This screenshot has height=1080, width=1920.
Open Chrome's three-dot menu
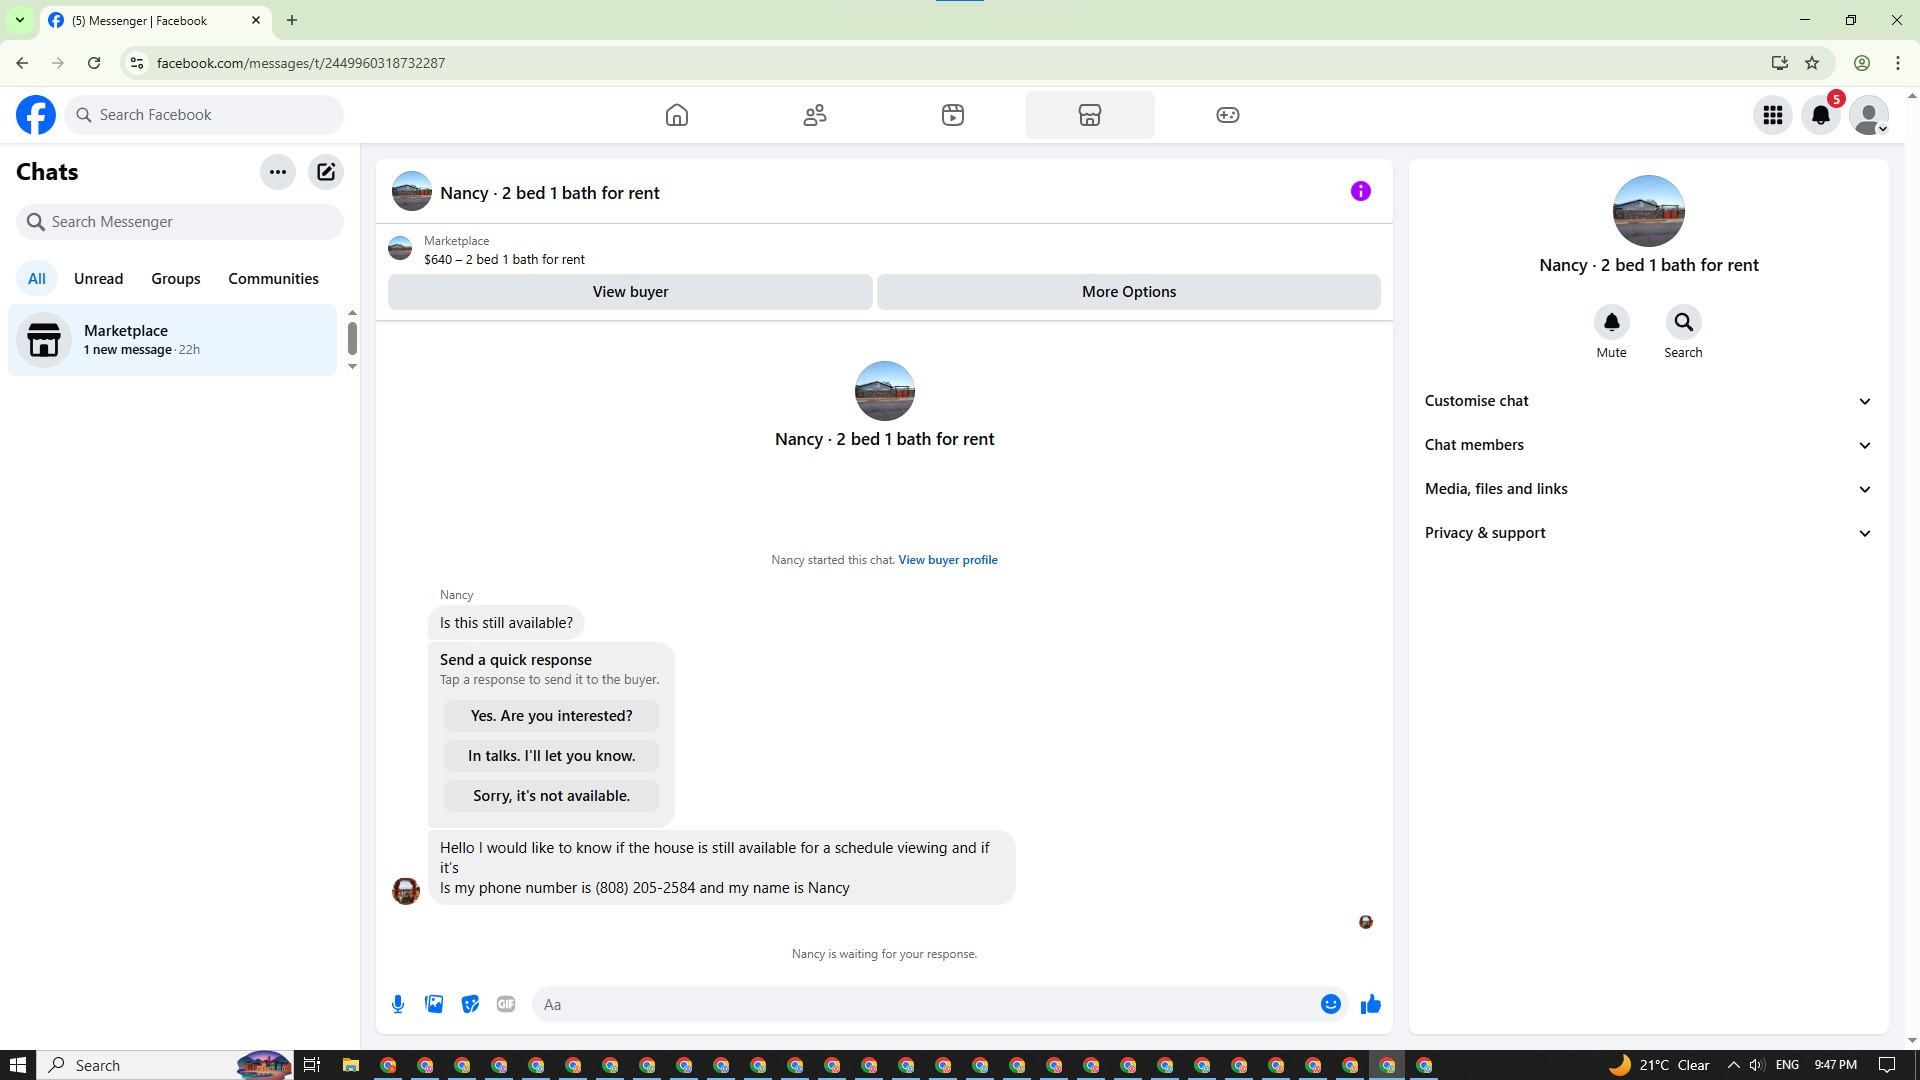tap(1898, 63)
